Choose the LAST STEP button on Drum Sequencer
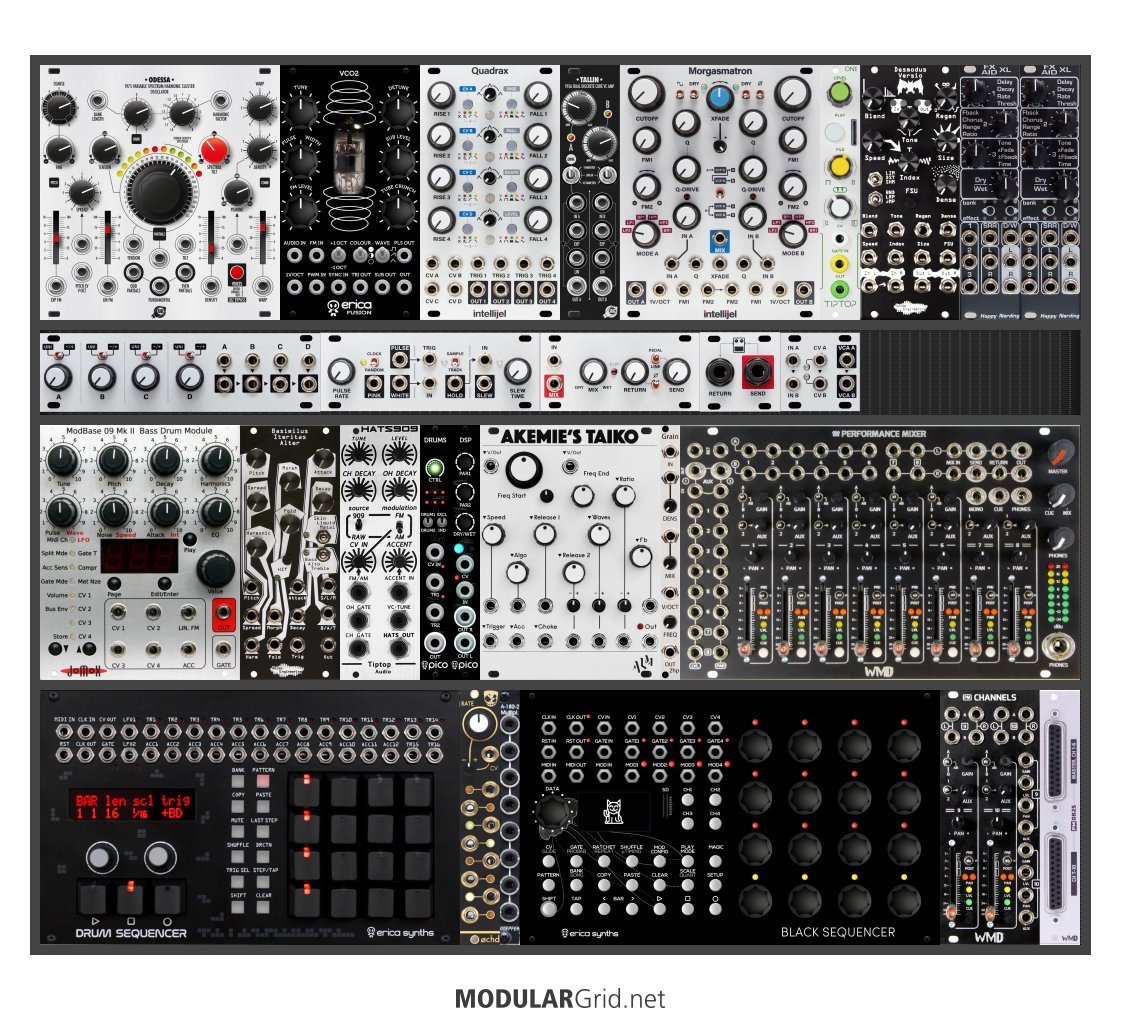The height and width of the screenshot is (1020, 1121). [263, 831]
